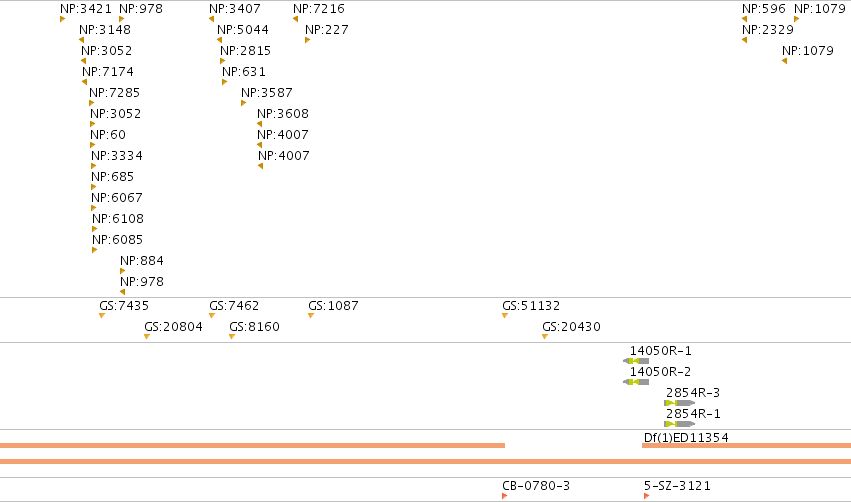Select the NP:7285 insertion marker
Viewport: 851px width, 502px height.
[x=92, y=103]
